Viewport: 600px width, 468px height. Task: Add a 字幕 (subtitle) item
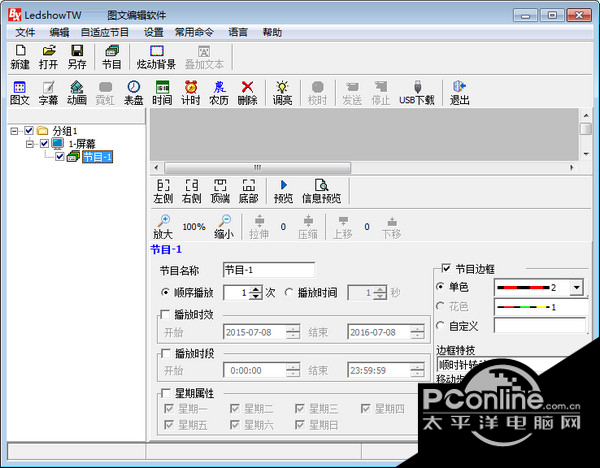[x=48, y=93]
